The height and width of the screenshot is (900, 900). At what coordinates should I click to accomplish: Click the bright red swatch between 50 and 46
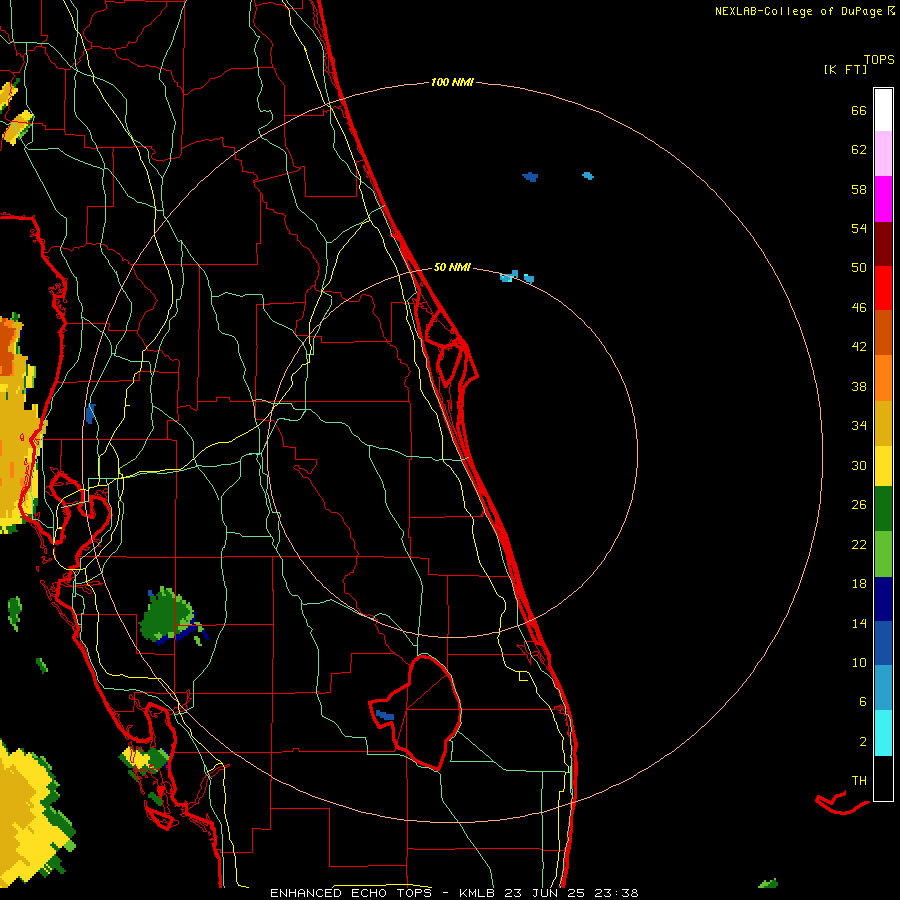pyautogui.click(x=883, y=288)
